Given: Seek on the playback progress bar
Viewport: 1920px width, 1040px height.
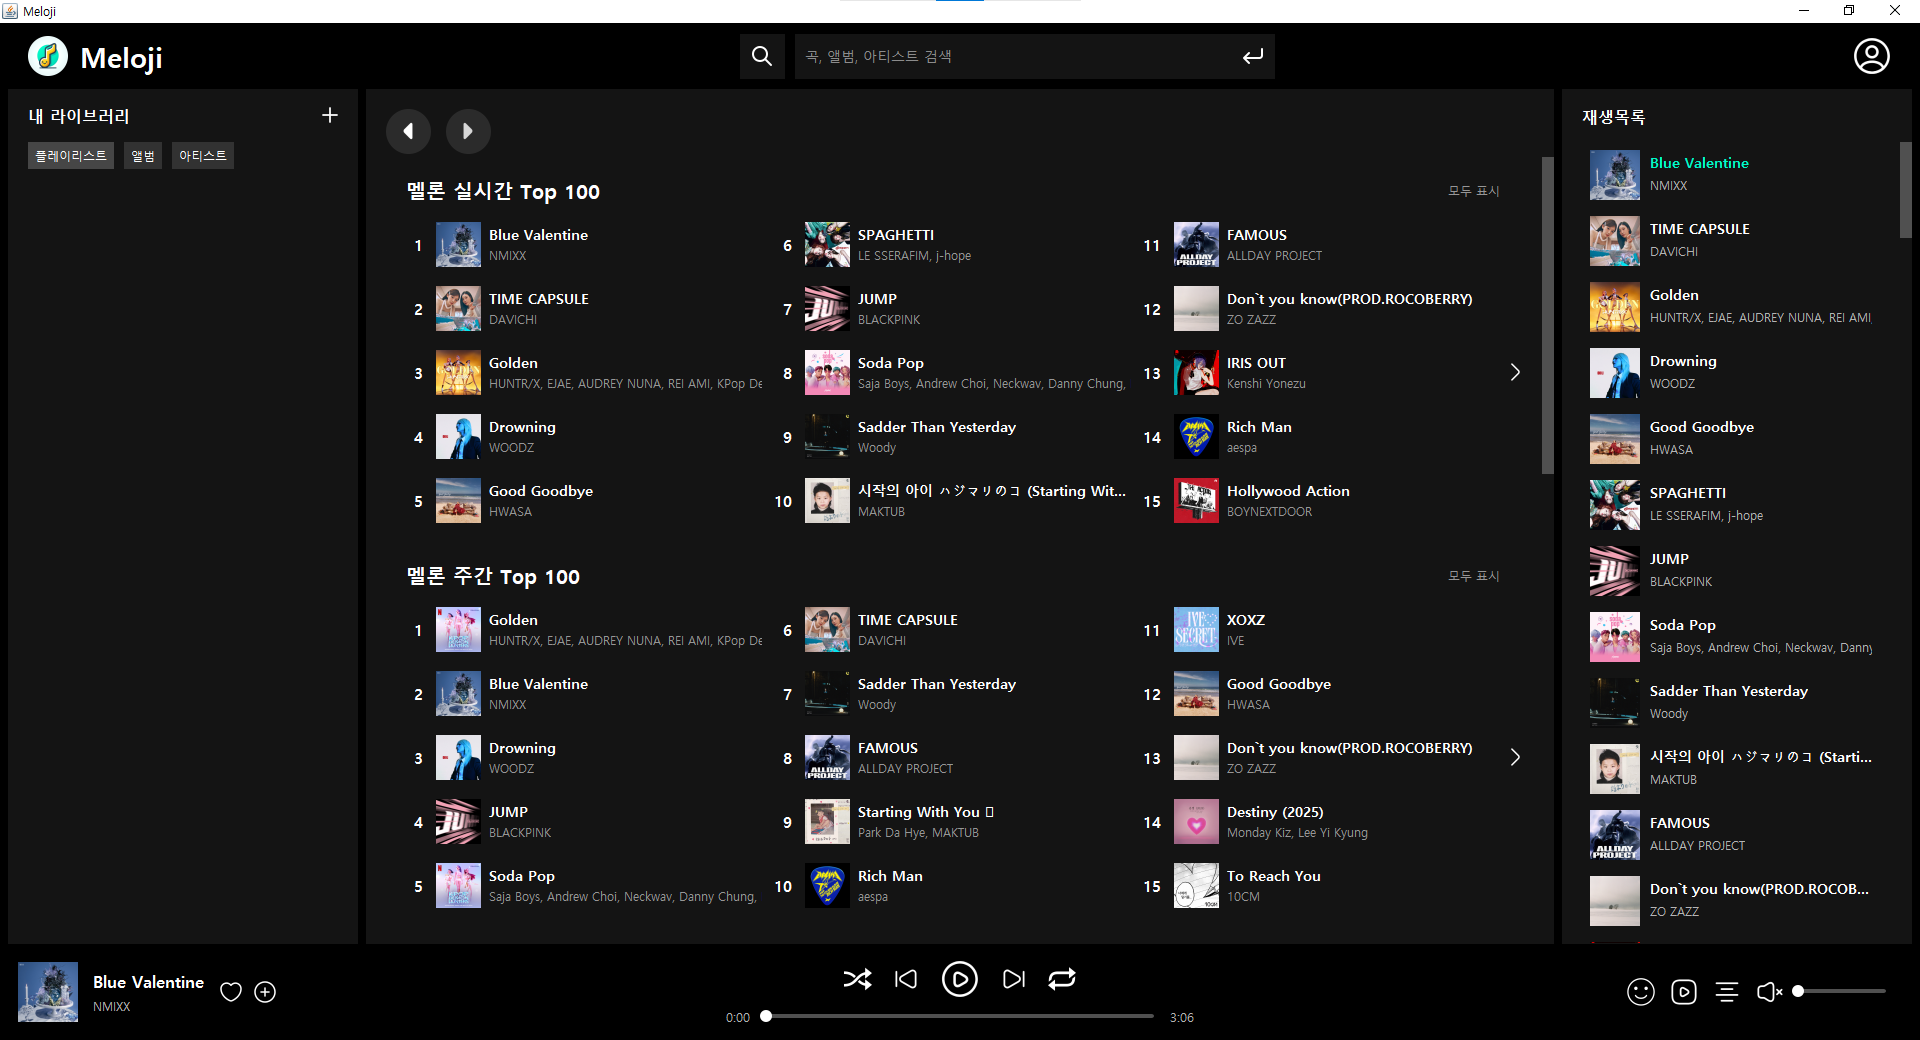Looking at the screenshot, I should 960,1016.
